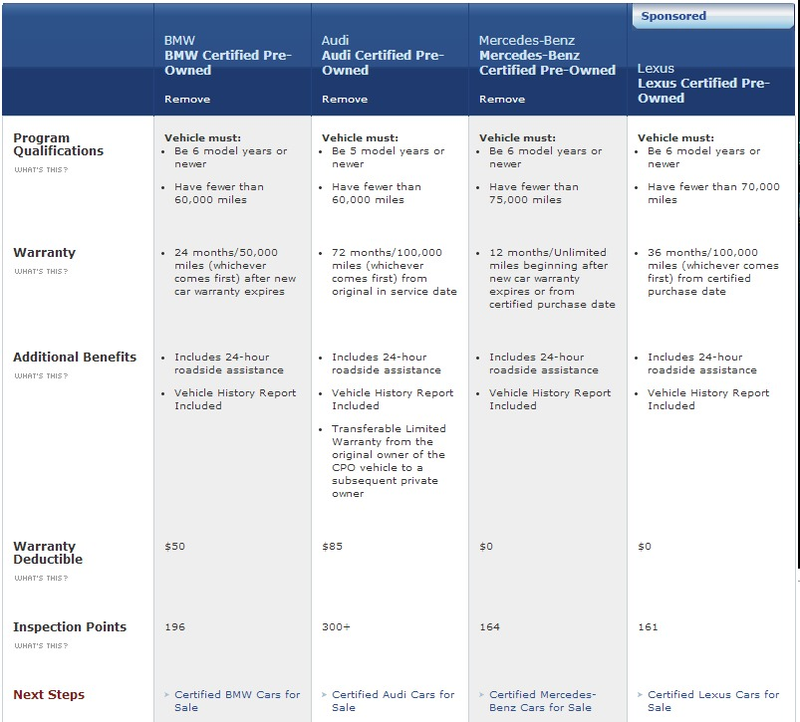Click What's This under Inspection Points
This screenshot has height=722, width=800.
tap(41, 645)
